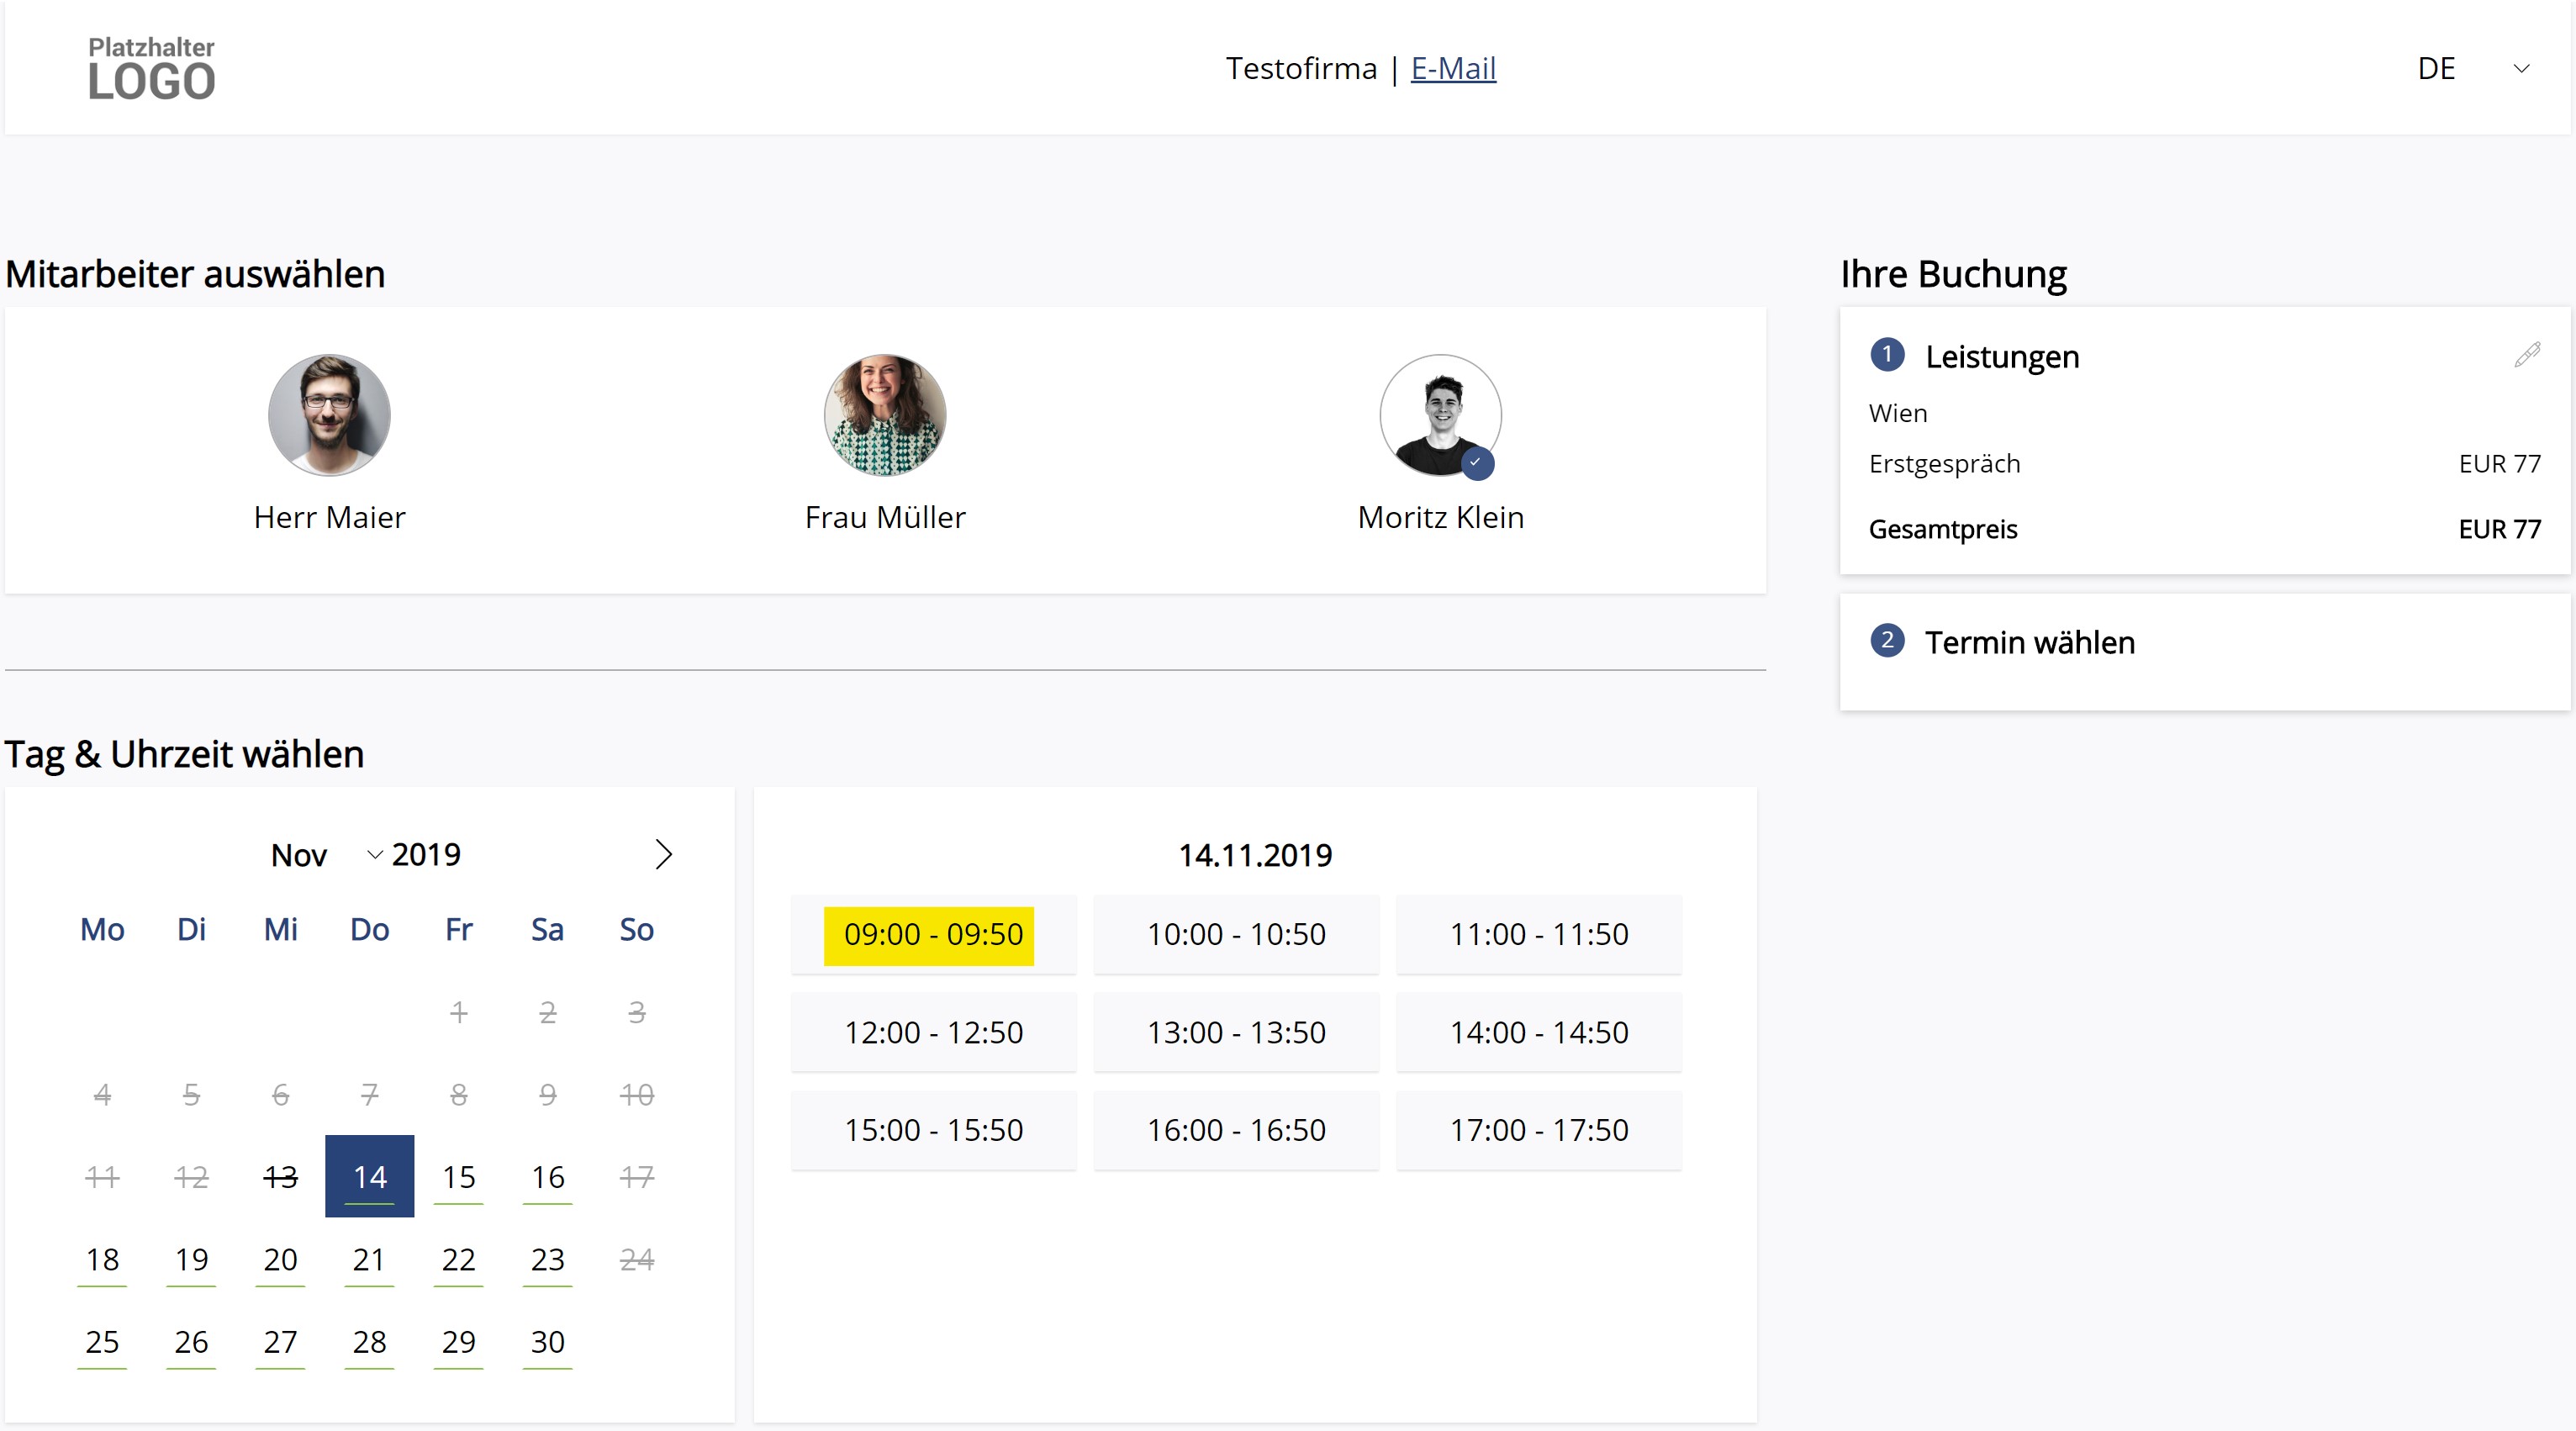
Task: Select calendar day 26
Action: [x=191, y=1341]
